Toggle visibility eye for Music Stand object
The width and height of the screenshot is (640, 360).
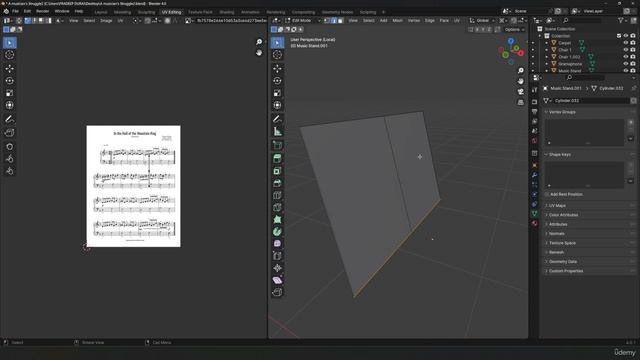click(x=626, y=71)
